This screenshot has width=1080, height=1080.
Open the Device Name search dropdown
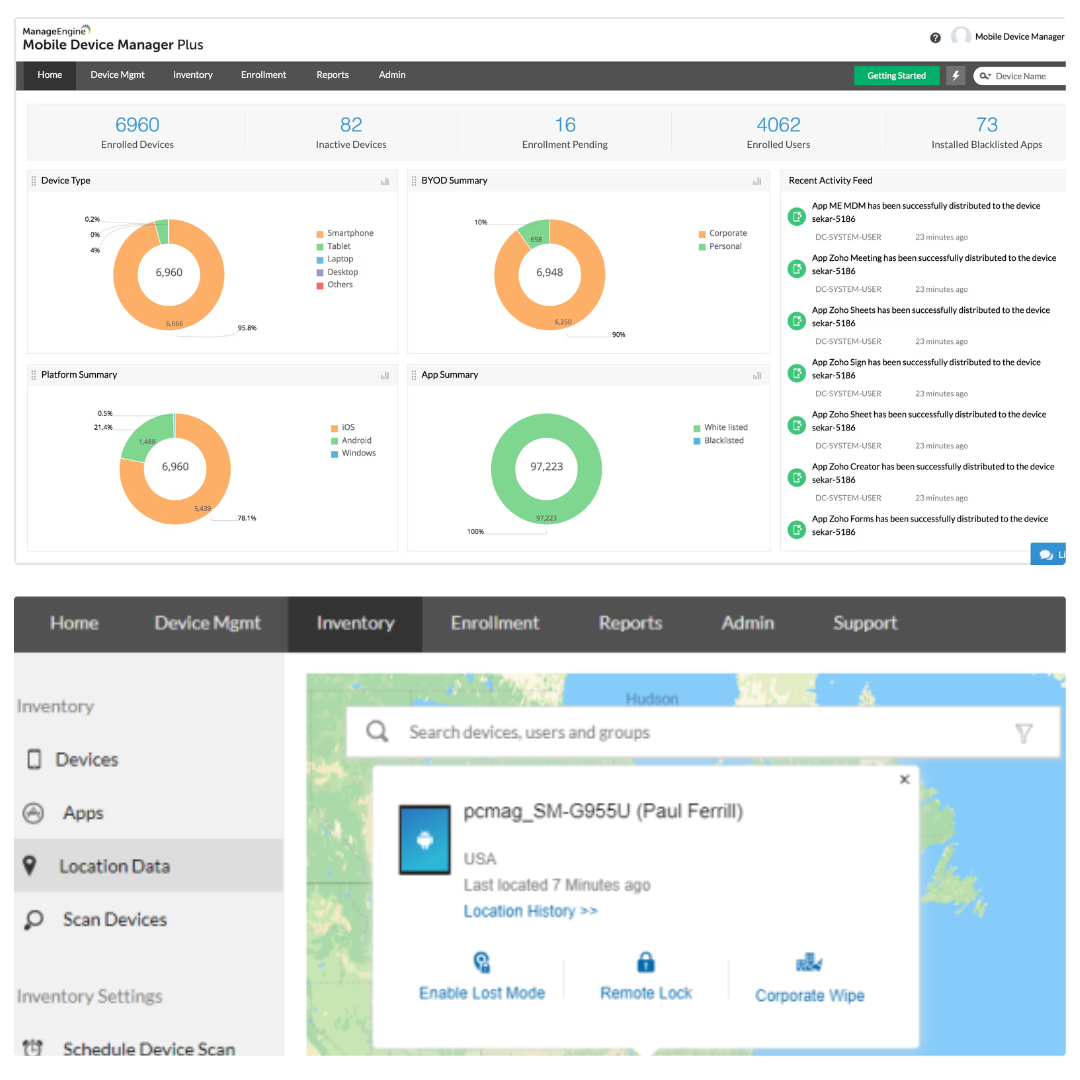pos(984,76)
